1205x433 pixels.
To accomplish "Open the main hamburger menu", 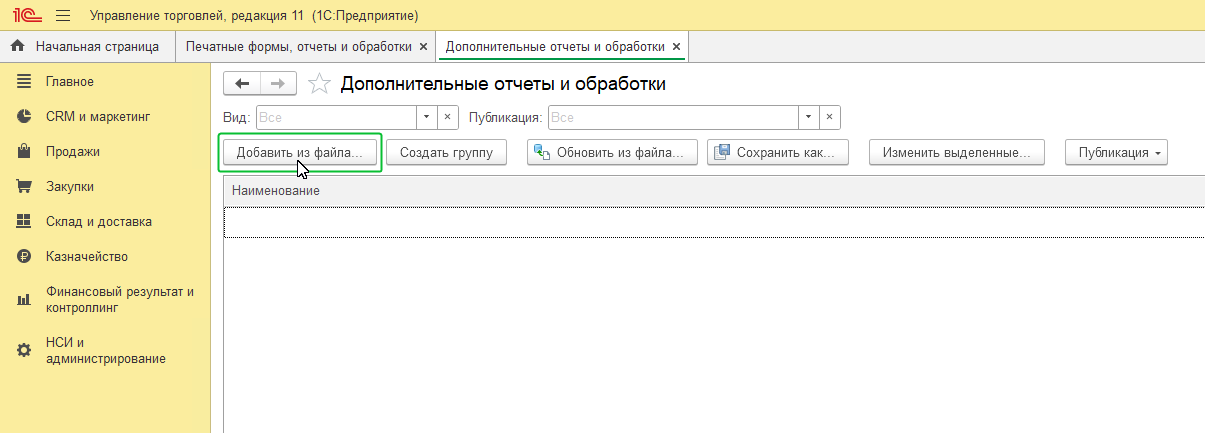I will [62, 16].
